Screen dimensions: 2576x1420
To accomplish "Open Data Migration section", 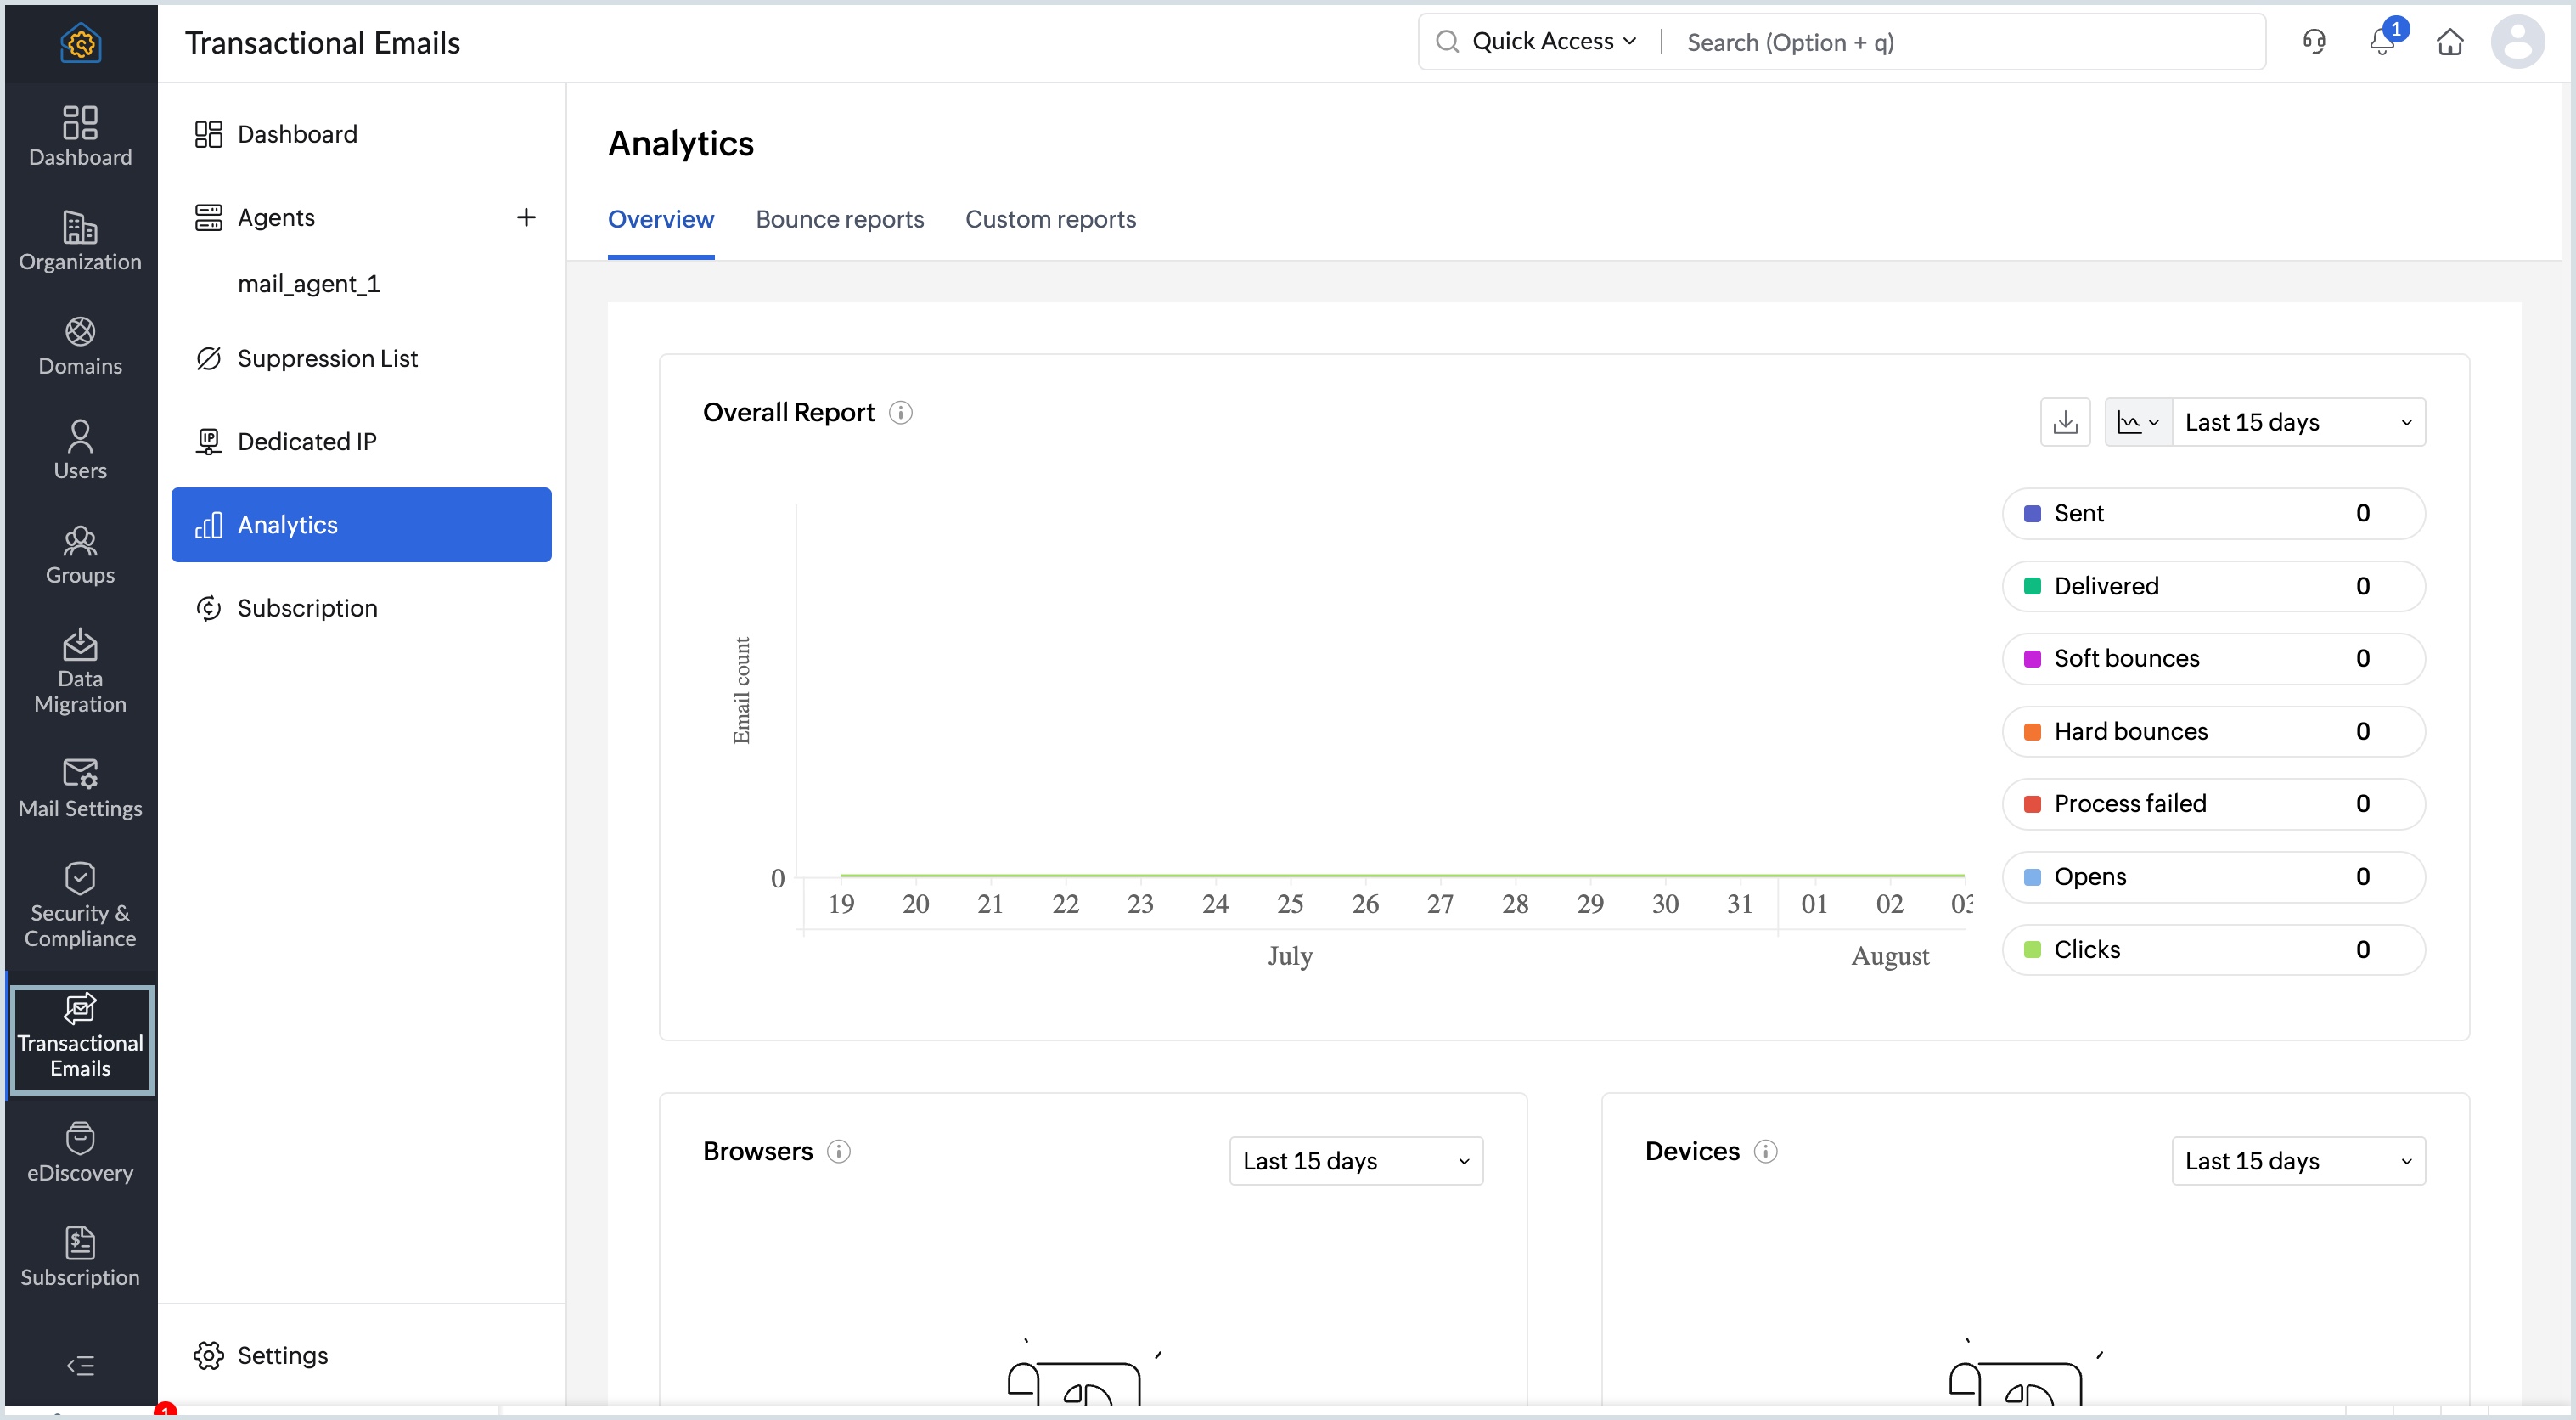I will click(x=80, y=671).
